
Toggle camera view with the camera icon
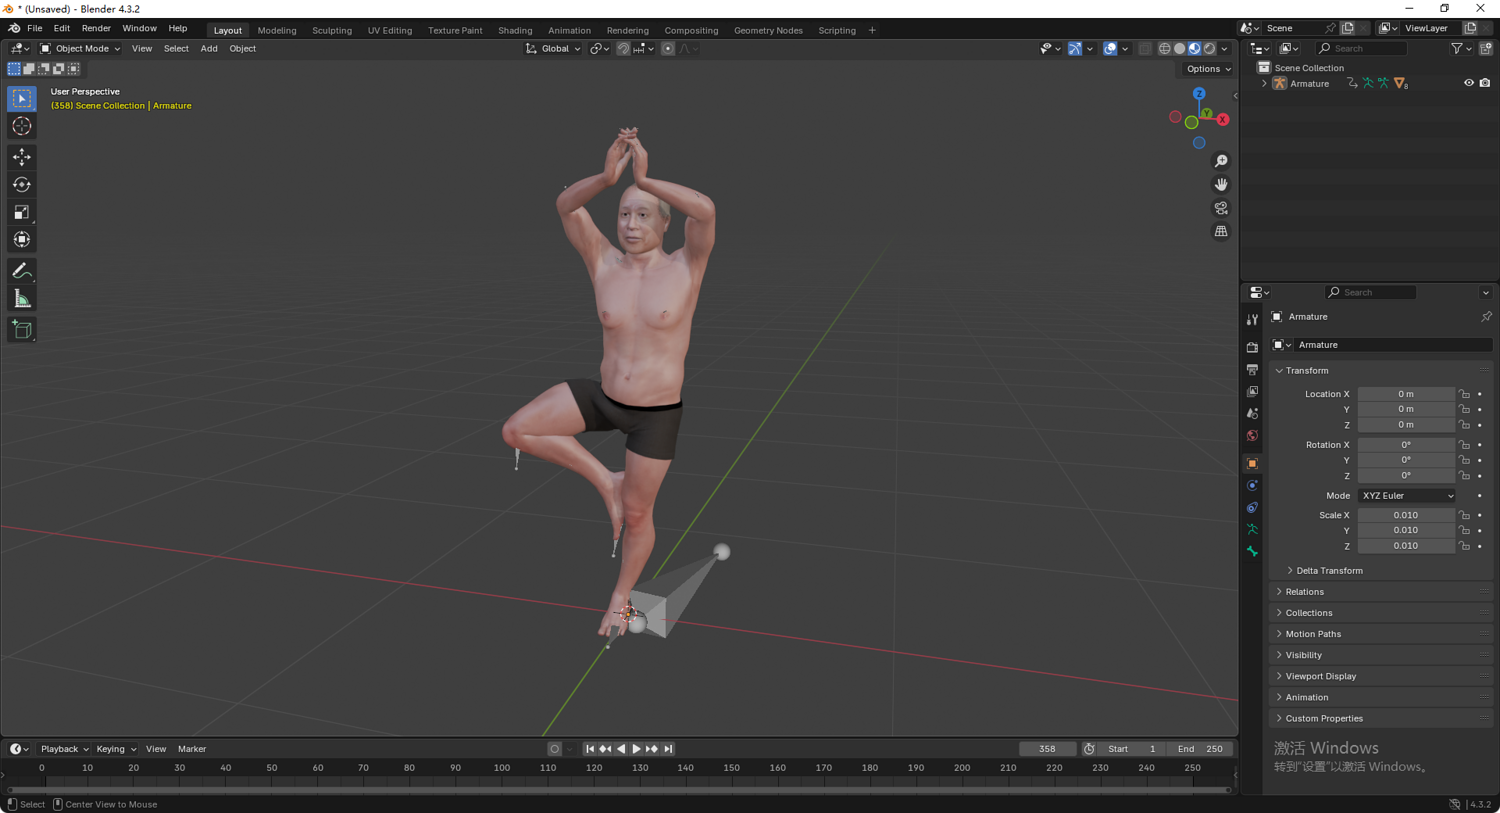(x=1221, y=208)
